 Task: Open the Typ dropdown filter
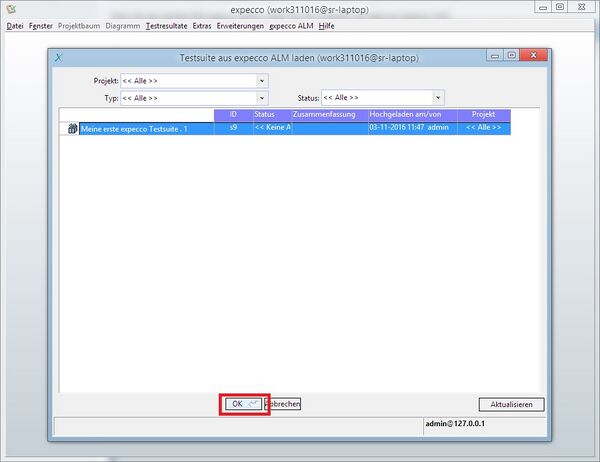(262, 98)
